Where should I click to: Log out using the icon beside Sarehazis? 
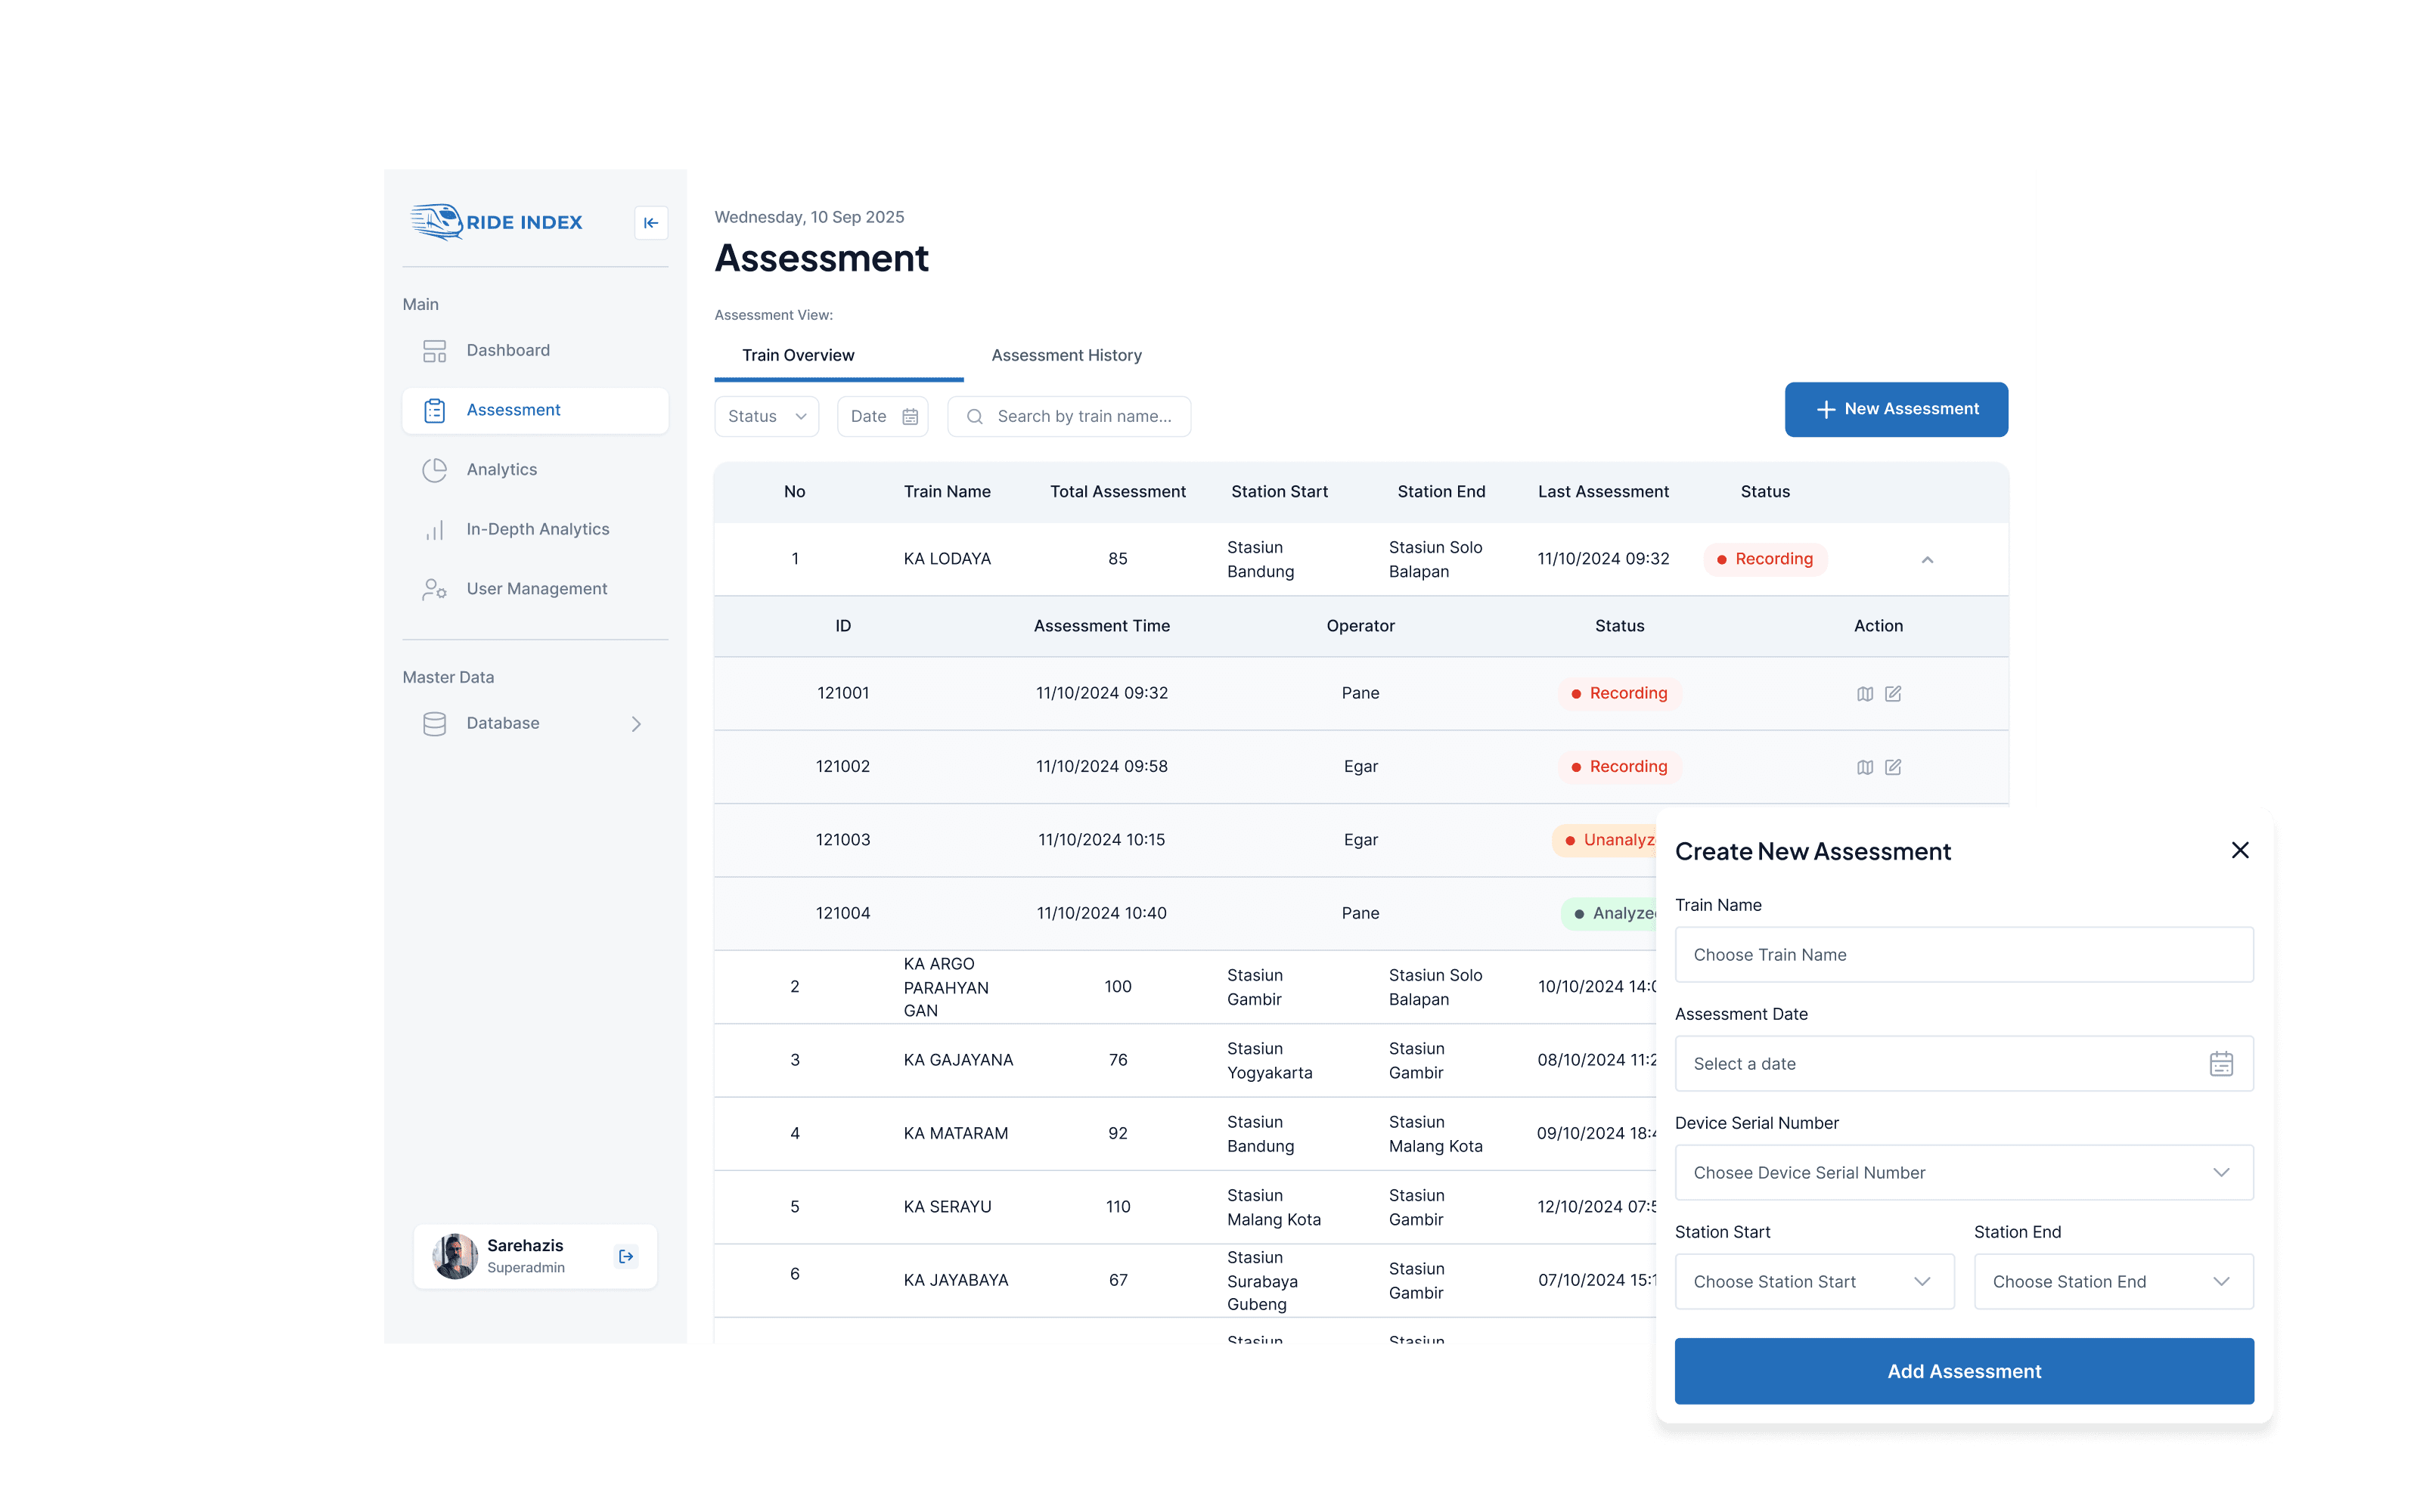click(x=626, y=1256)
